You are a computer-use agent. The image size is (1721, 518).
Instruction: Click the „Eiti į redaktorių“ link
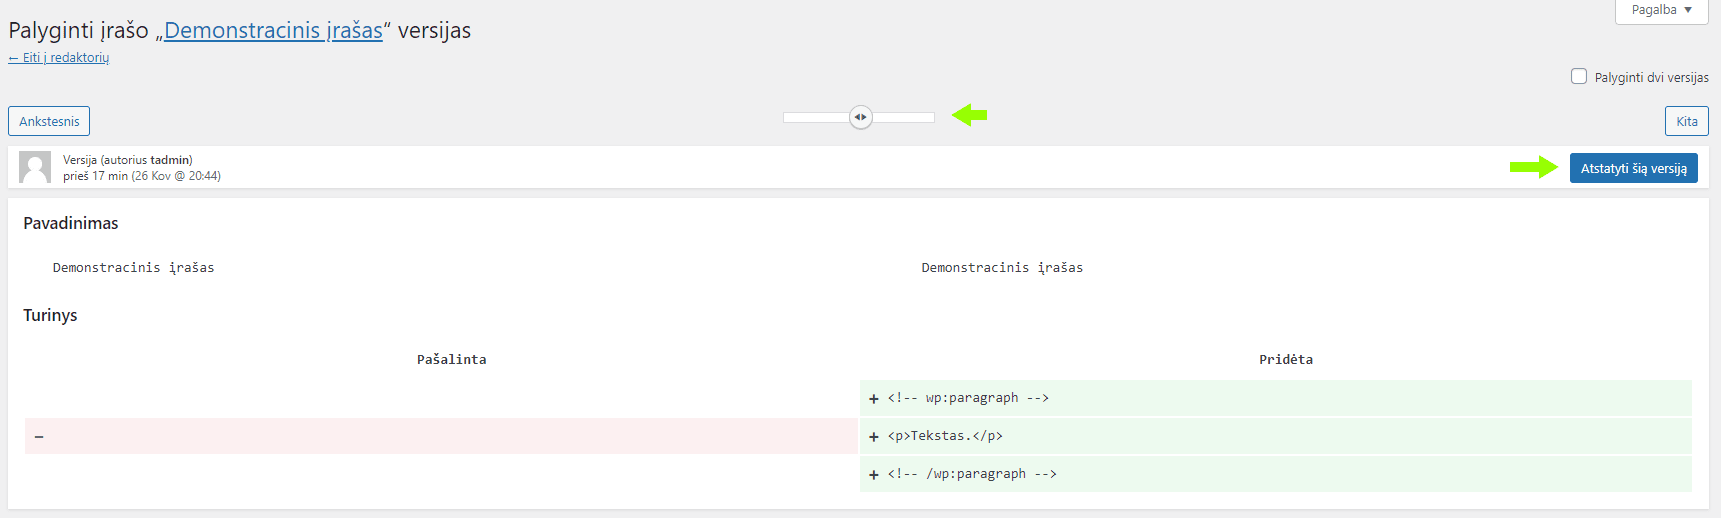coord(59,58)
